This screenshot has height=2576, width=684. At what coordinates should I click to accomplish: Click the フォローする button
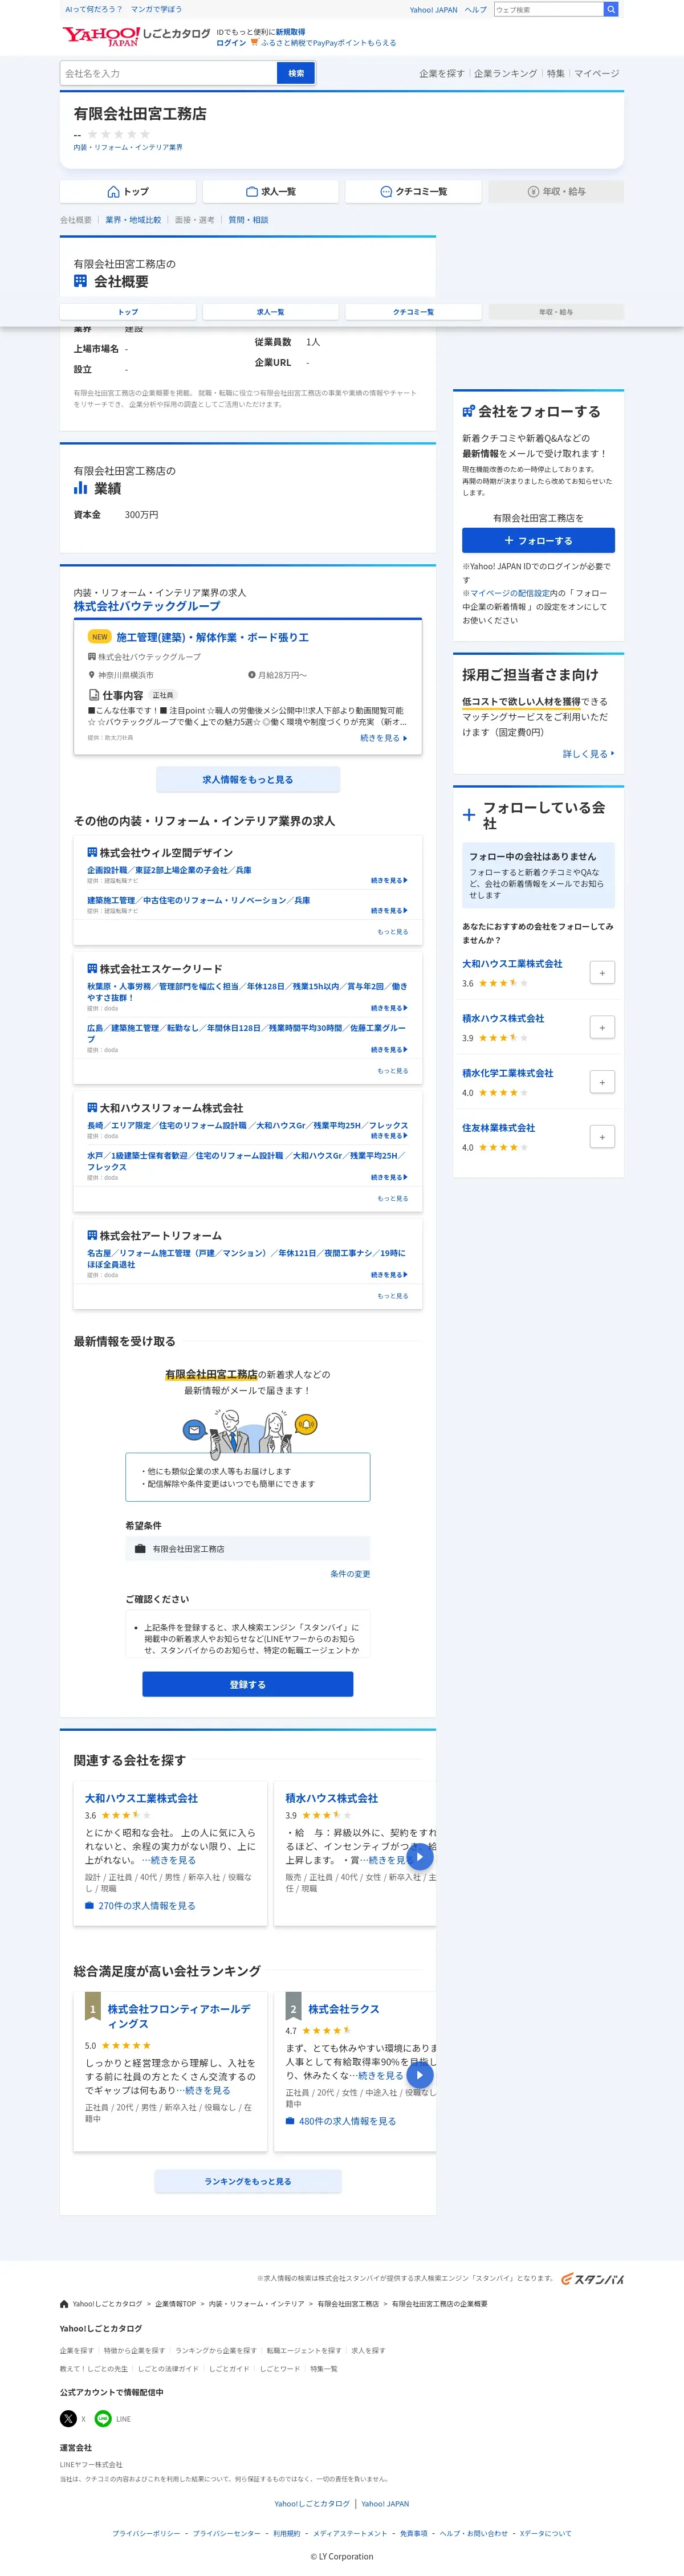point(538,541)
